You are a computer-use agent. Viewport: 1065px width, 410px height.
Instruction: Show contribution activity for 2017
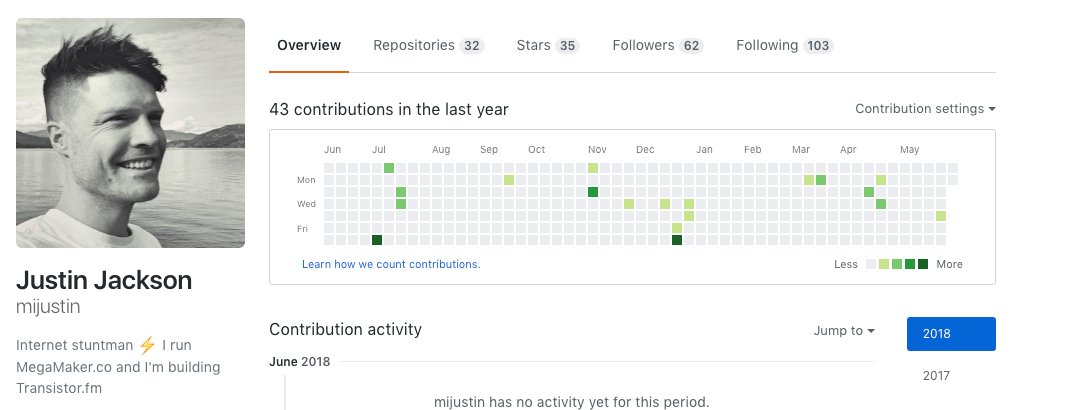pyautogui.click(x=937, y=376)
